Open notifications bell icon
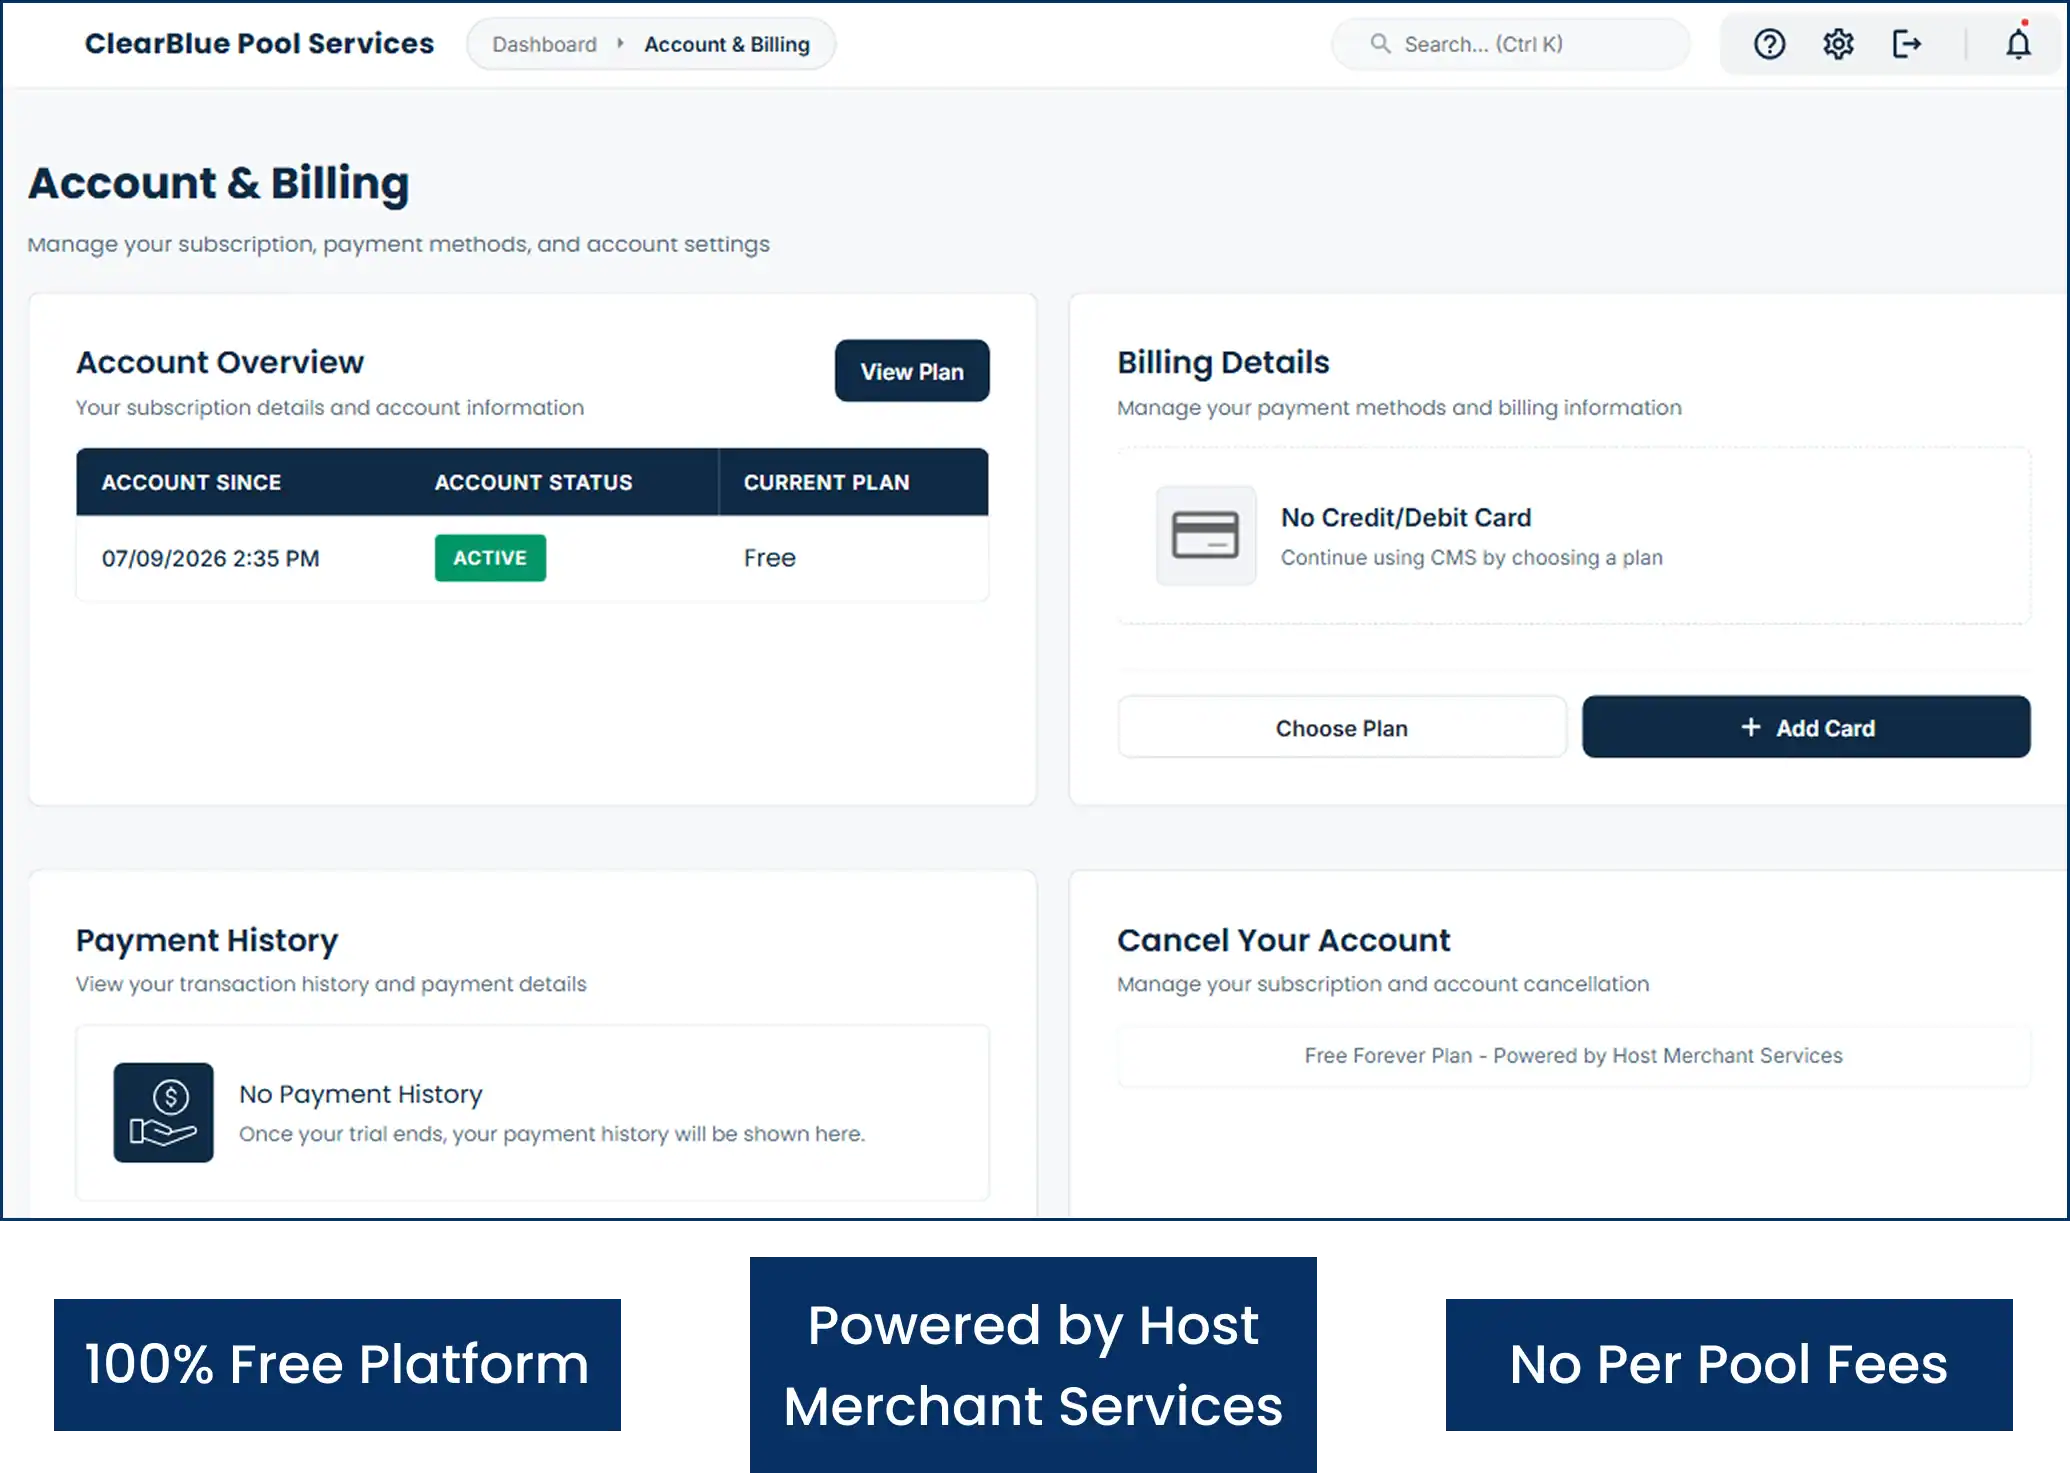The width and height of the screenshot is (2070, 1473). coord(2019,44)
